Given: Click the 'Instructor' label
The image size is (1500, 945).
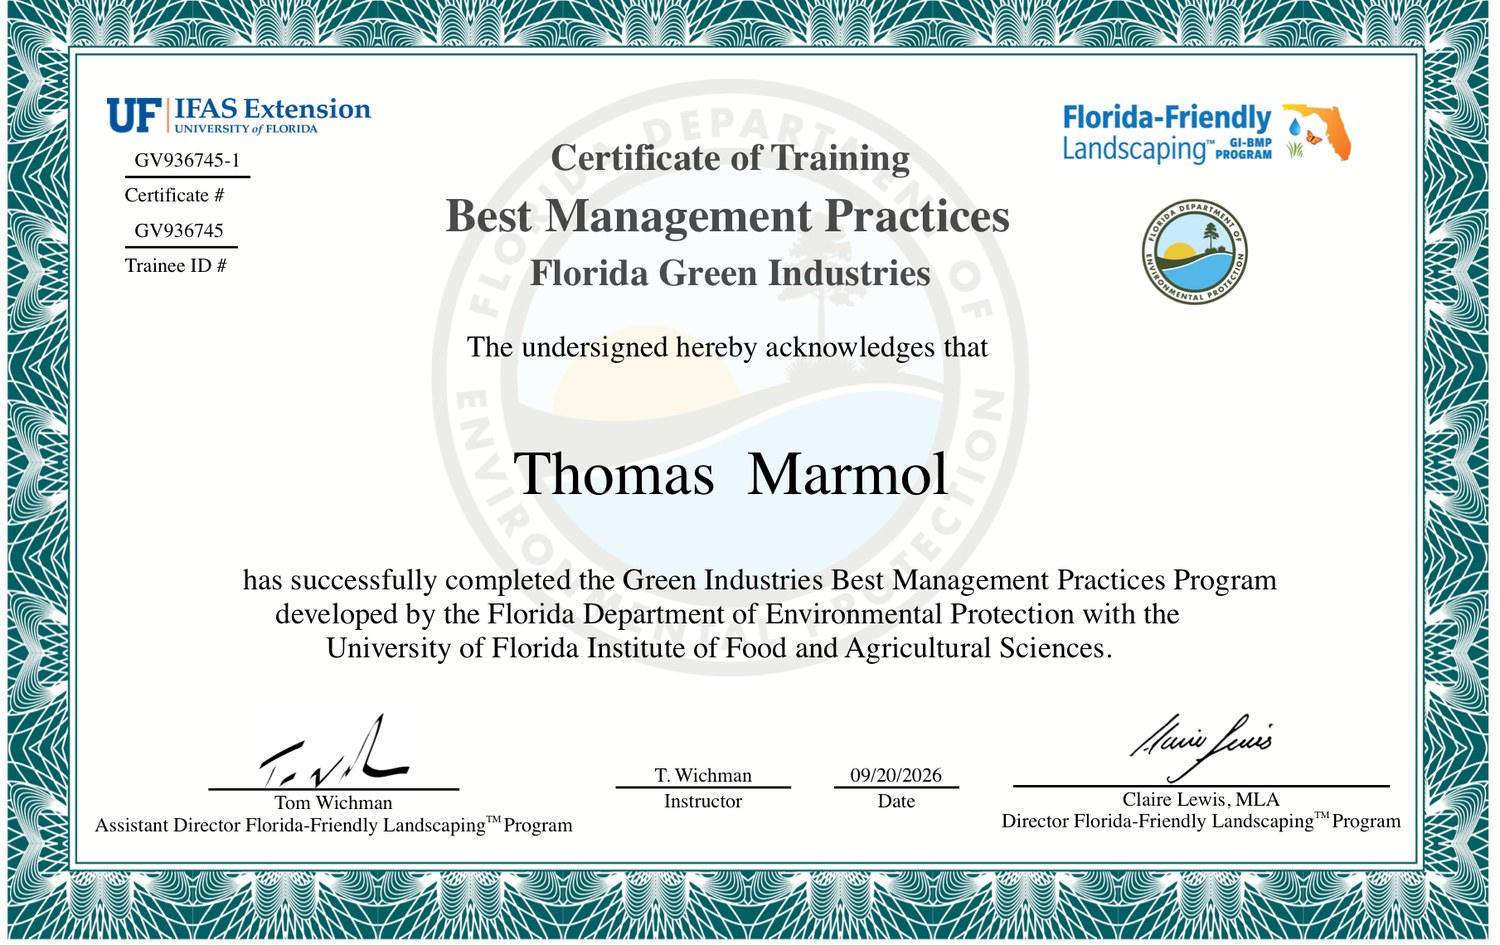Looking at the screenshot, I should tap(703, 801).
